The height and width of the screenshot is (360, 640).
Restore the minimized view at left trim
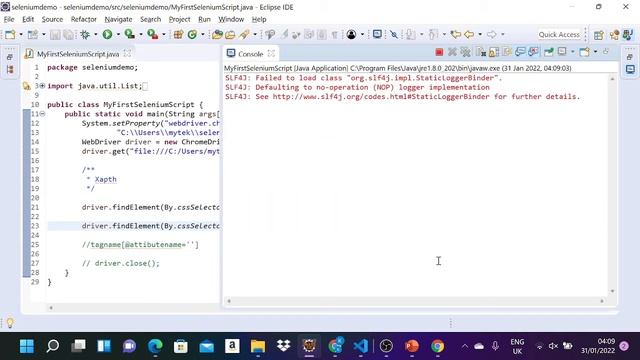click(10, 57)
